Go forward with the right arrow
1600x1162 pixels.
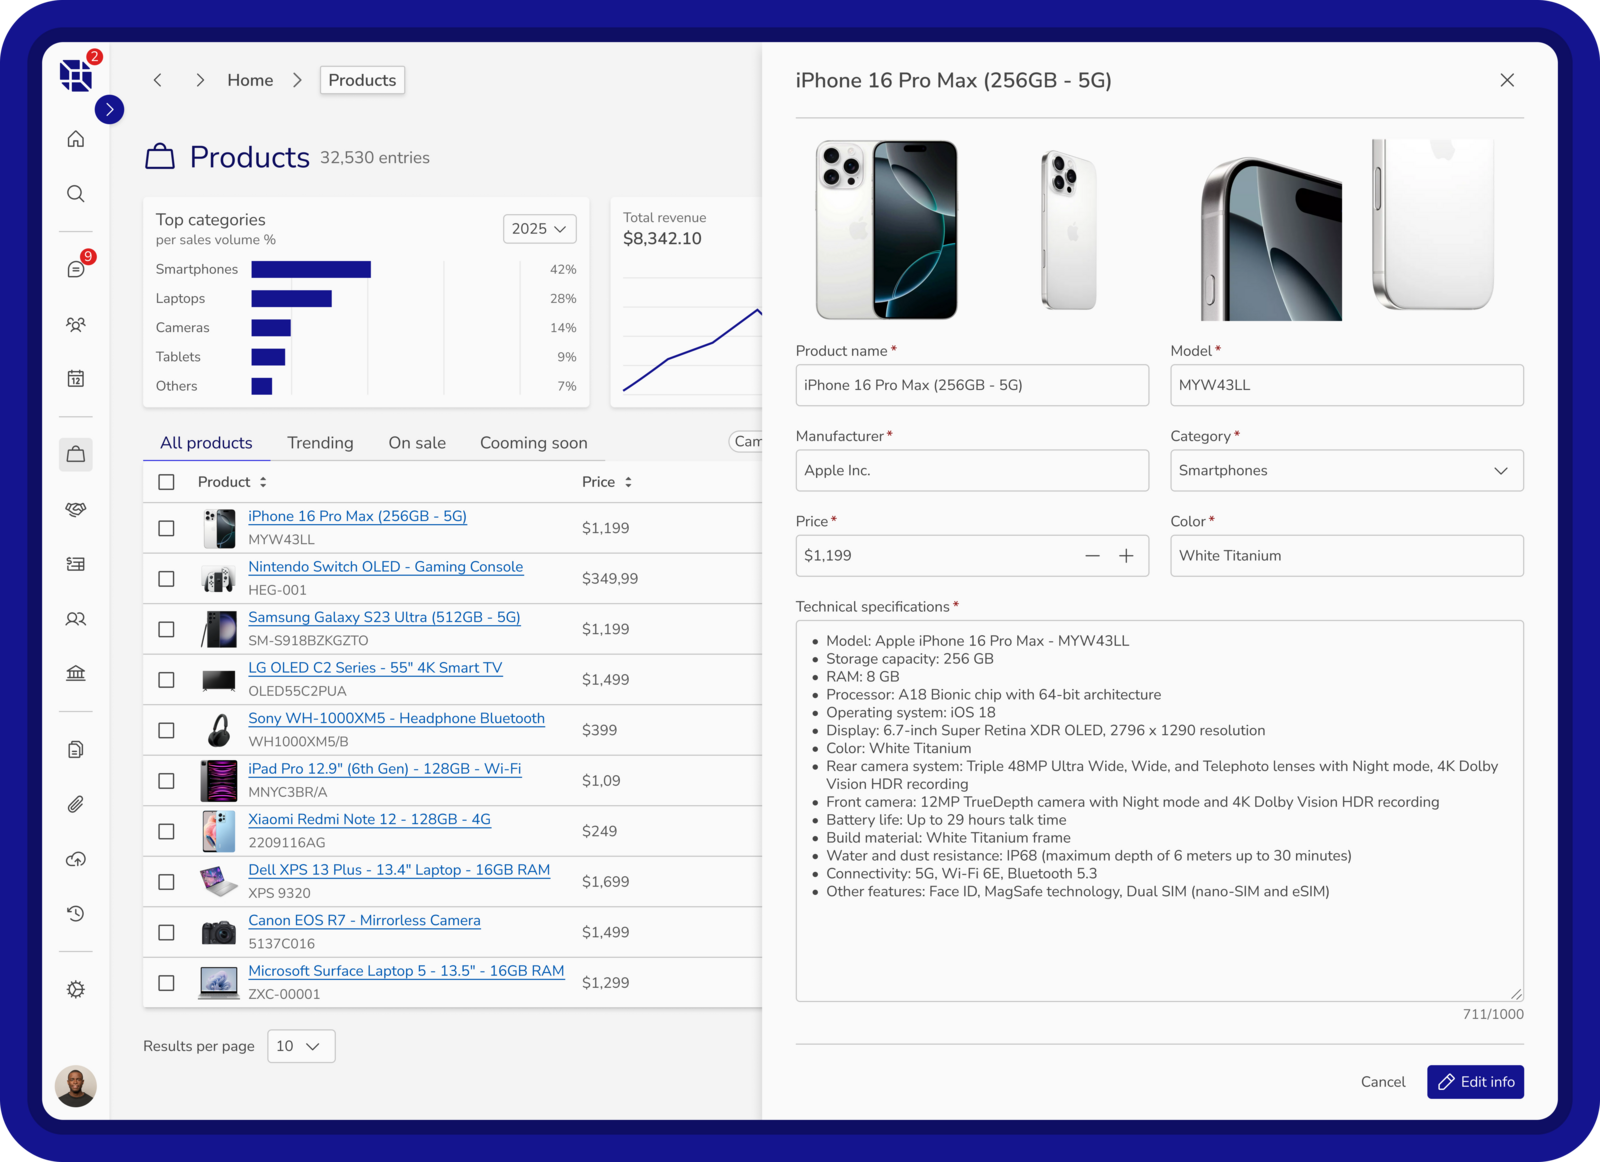point(200,80)
